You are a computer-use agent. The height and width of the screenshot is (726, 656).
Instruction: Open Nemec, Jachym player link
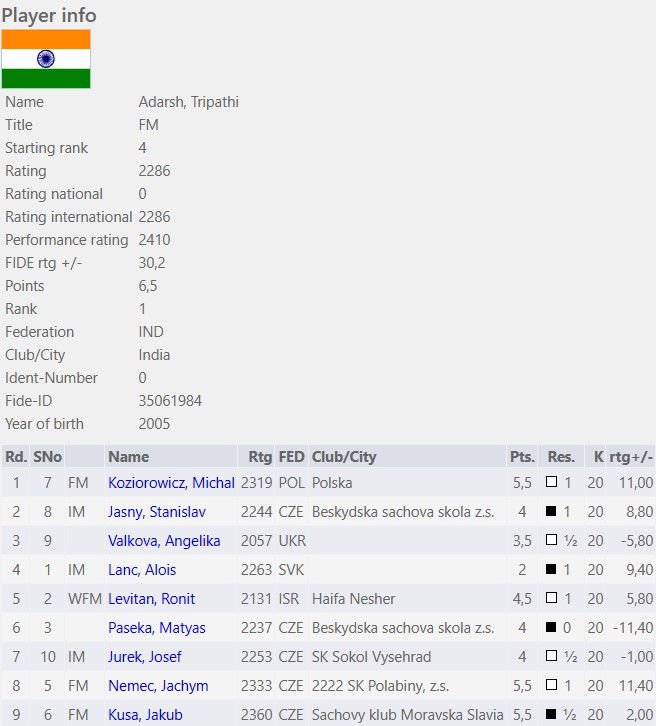(x=158, y=686)
